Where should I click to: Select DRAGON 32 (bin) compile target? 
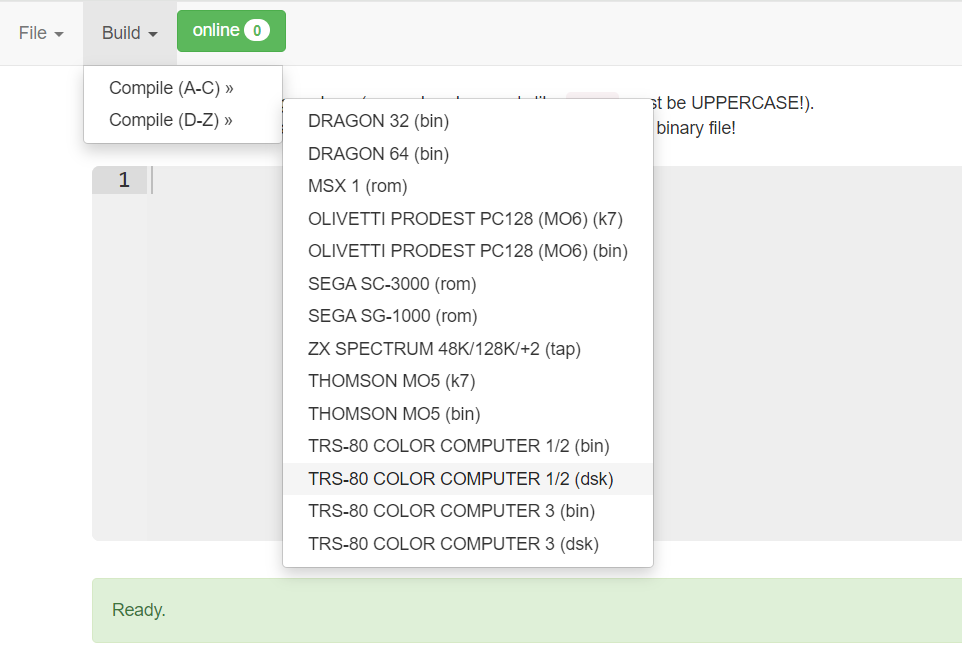(378, 121)
